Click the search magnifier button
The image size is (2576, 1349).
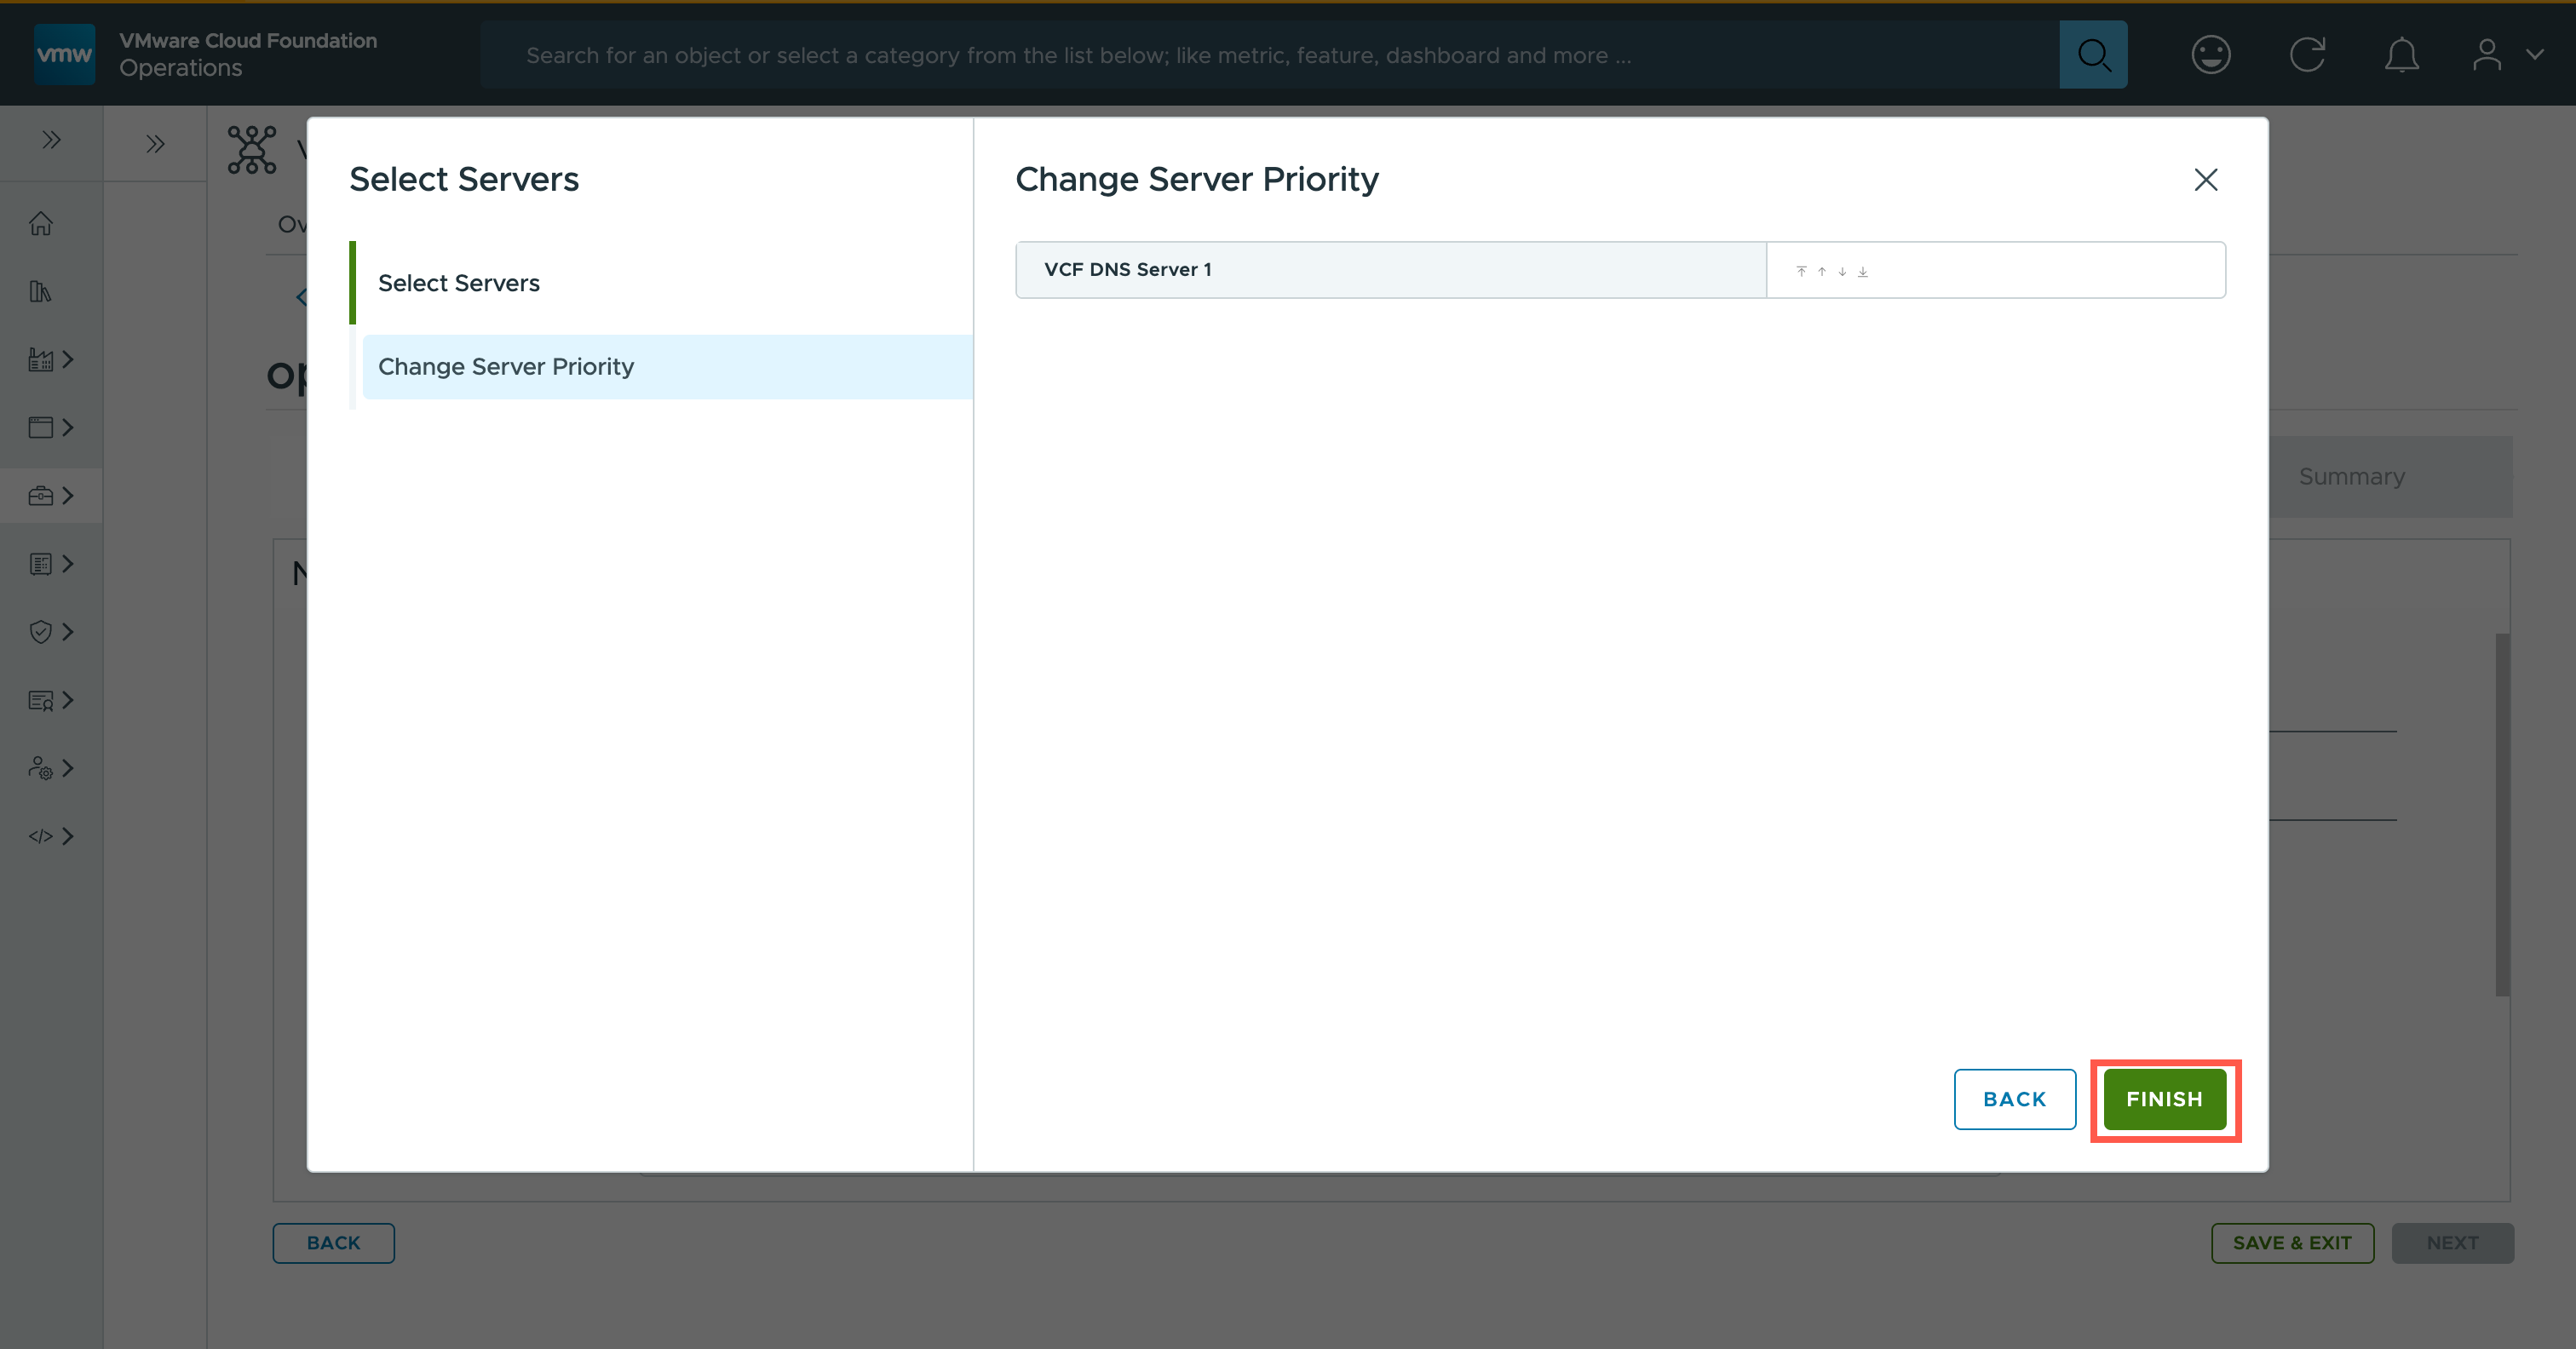click(x=2093, y=55)
